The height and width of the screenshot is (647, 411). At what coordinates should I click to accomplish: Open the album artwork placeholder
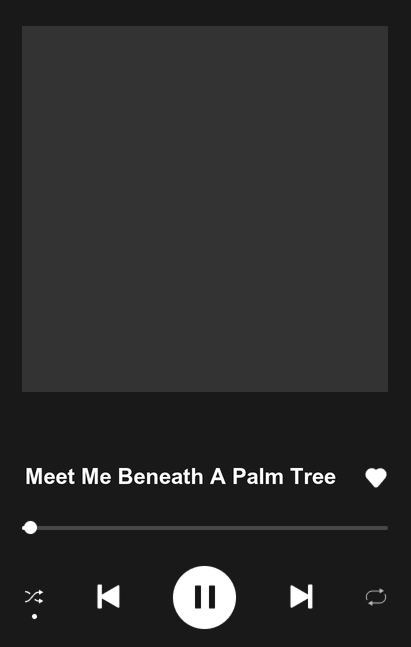205,209
